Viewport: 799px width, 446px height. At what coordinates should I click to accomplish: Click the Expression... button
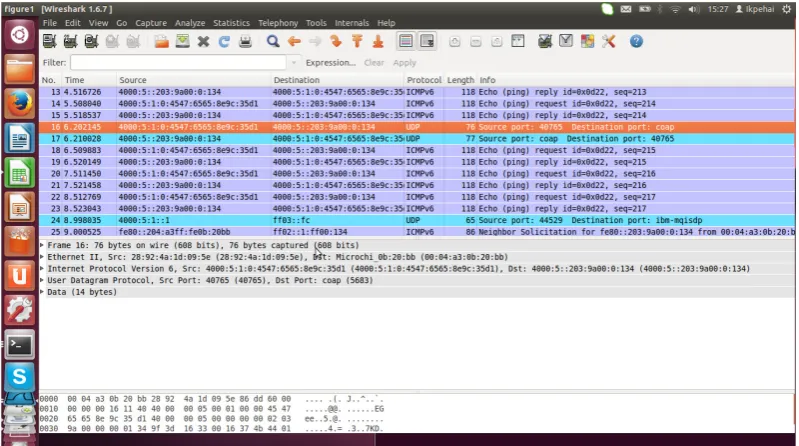(331, 63)
